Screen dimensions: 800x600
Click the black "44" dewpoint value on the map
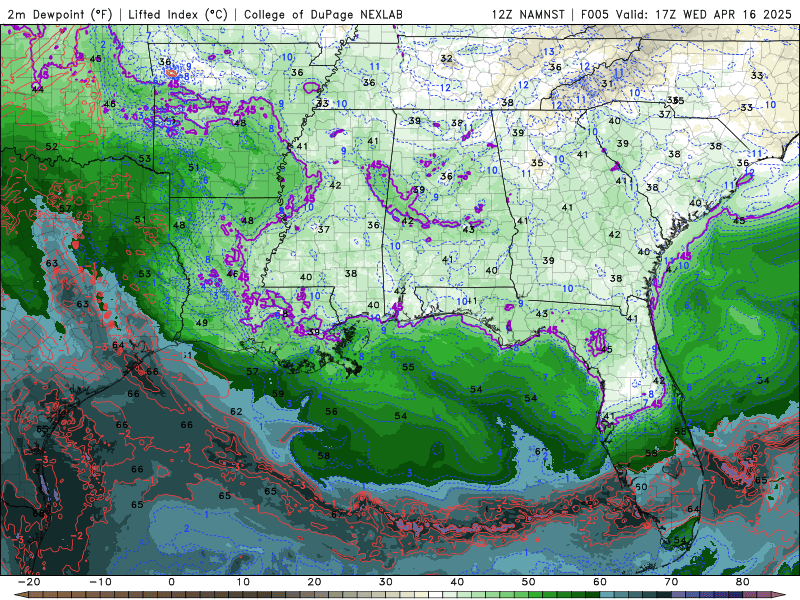tap(38, 89)
